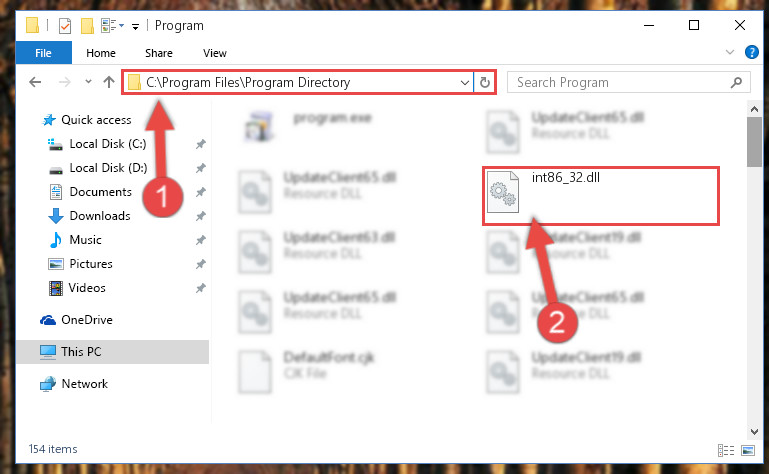Viewport: 769px width, 474px height.
Task: Open the recent locations dropdown arrow
Action: pyautogui.click(x=88, y=82)
